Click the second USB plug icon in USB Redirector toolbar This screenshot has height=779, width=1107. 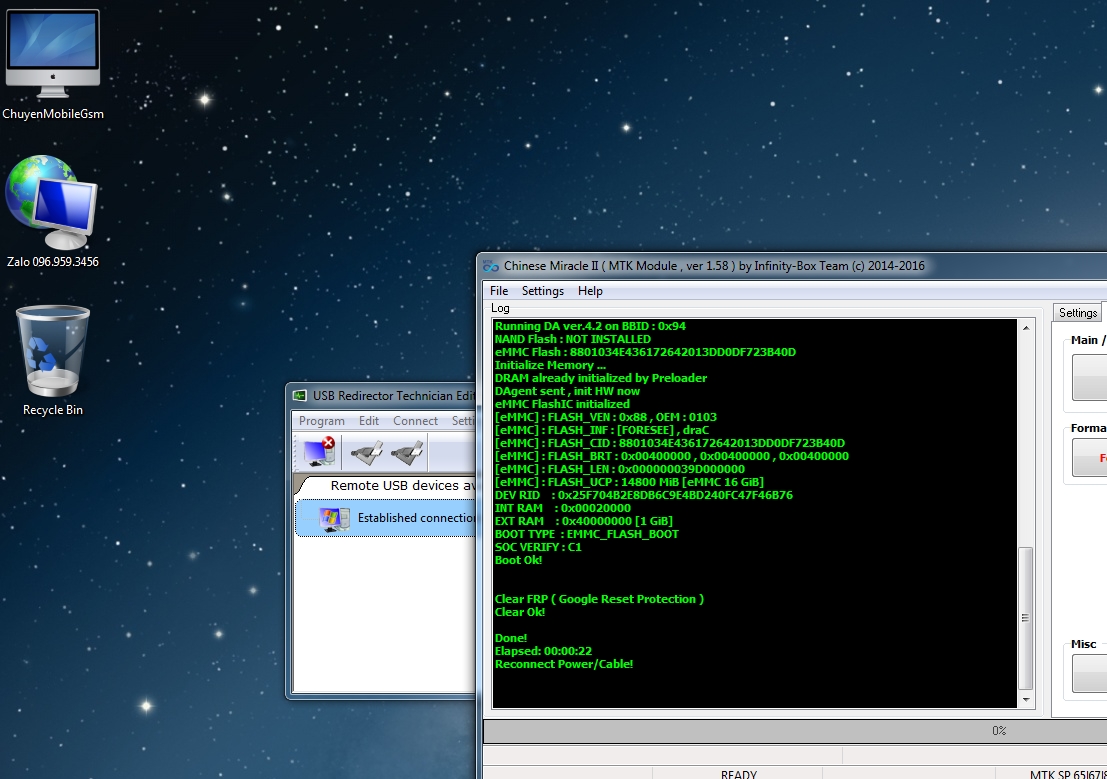click(x=407, y=452)
